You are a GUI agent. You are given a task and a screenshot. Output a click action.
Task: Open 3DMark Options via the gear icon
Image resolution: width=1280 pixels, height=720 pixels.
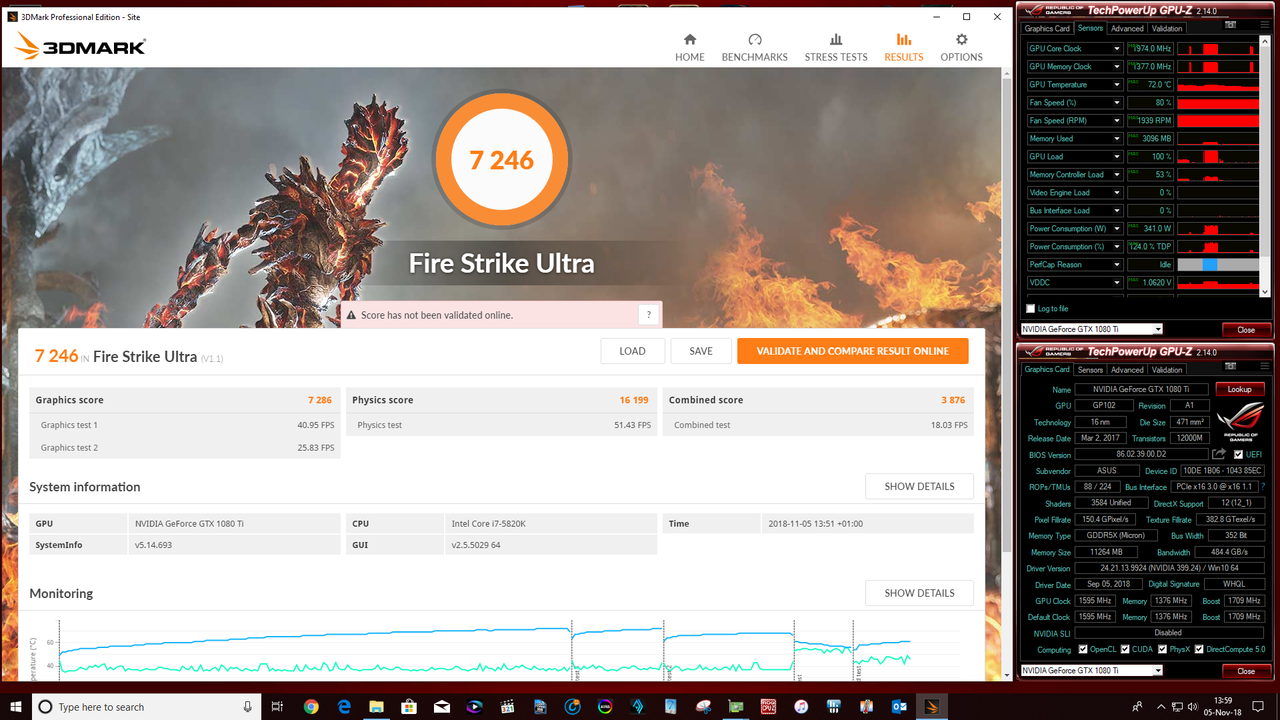coord(960,46)
